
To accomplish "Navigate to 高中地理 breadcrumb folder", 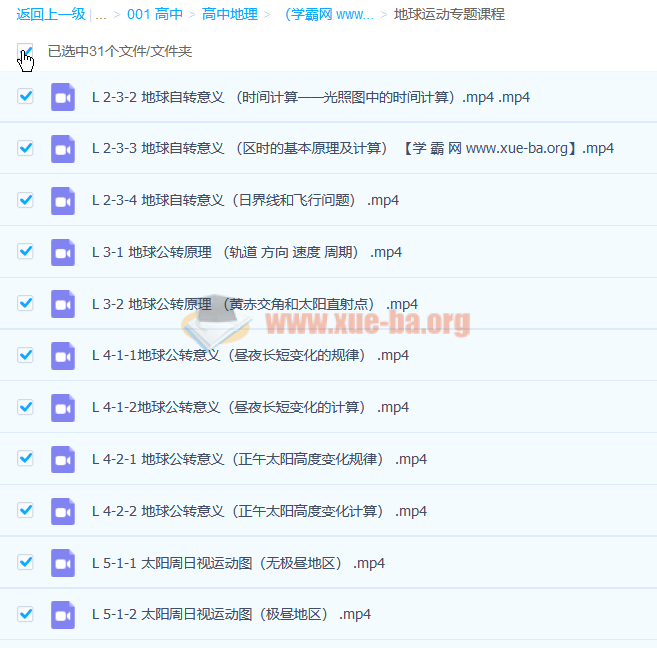I will pos(229,15).
